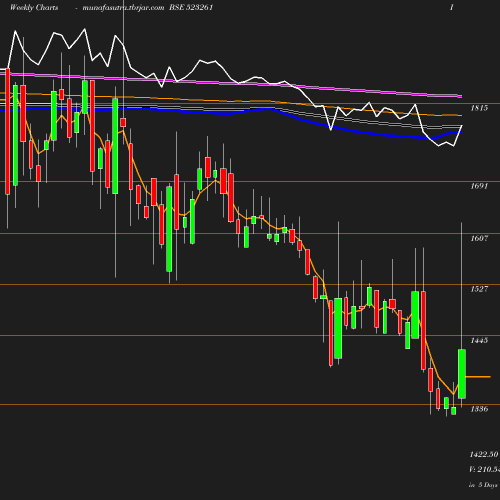Viewport: 500px width, 500px height.
Task: Click the 'BSE 523261' symbol label
Action: pos(191,8)
